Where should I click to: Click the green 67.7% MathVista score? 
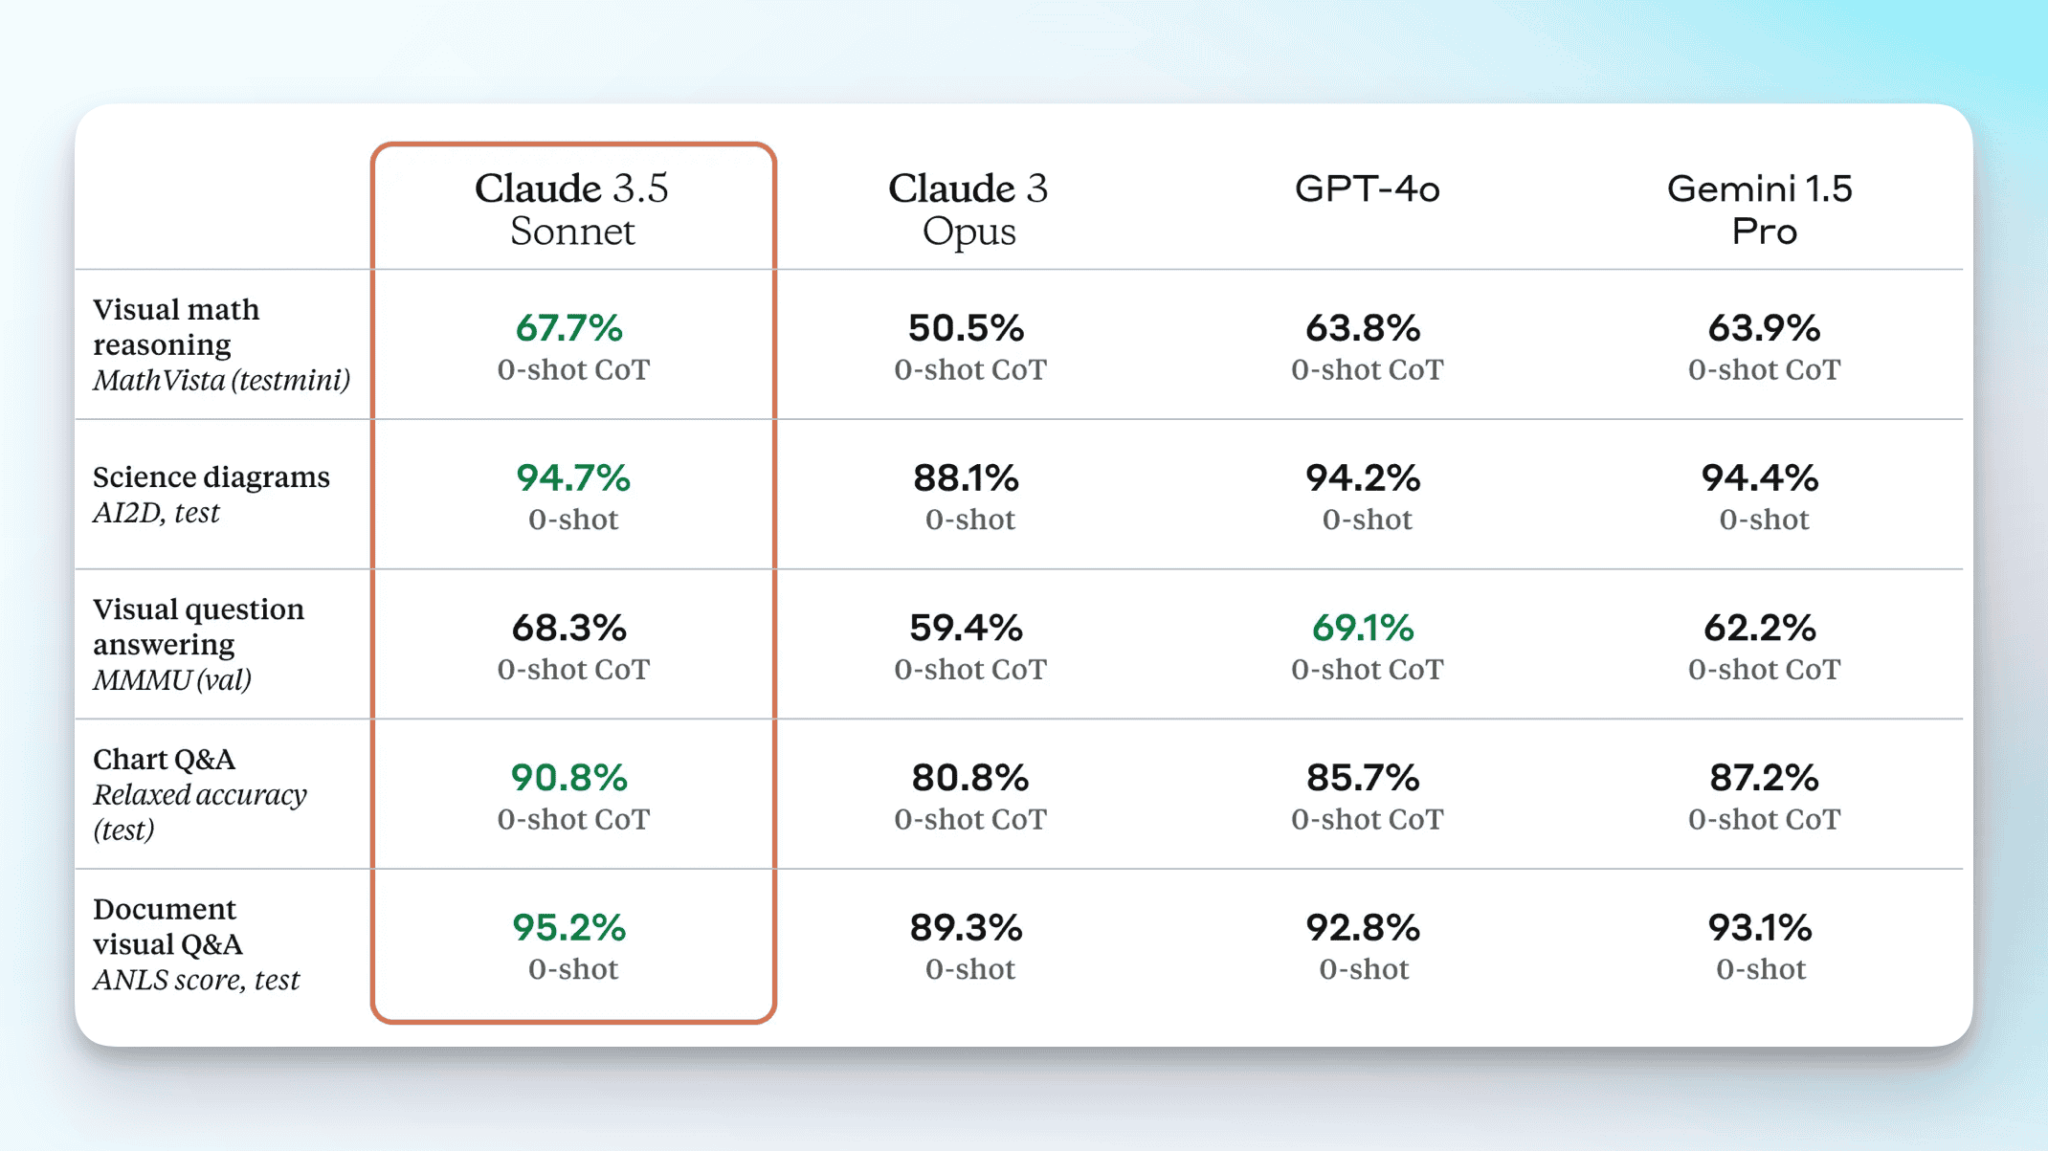[569, 328]
